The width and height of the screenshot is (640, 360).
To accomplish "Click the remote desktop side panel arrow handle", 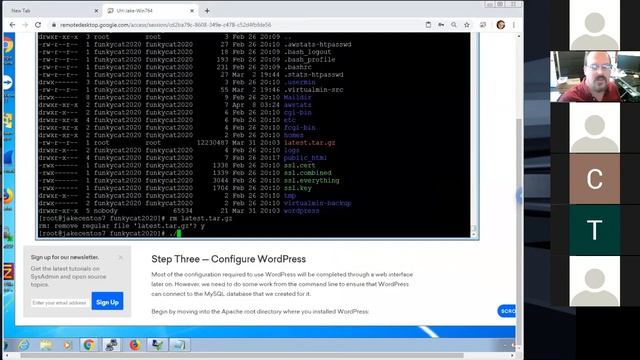I will 519,196.
